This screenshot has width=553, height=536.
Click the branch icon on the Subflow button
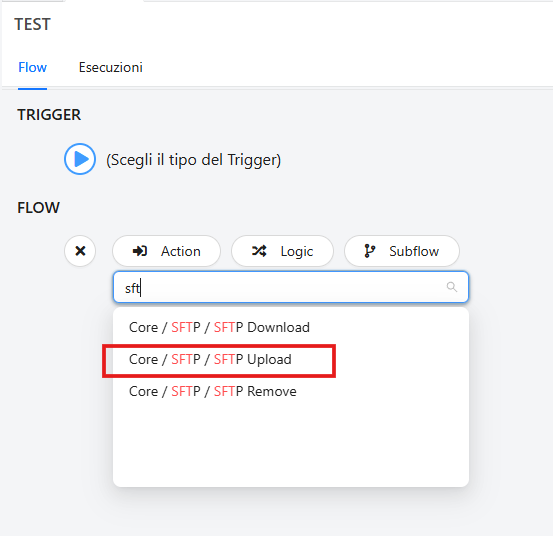(369, 251)
